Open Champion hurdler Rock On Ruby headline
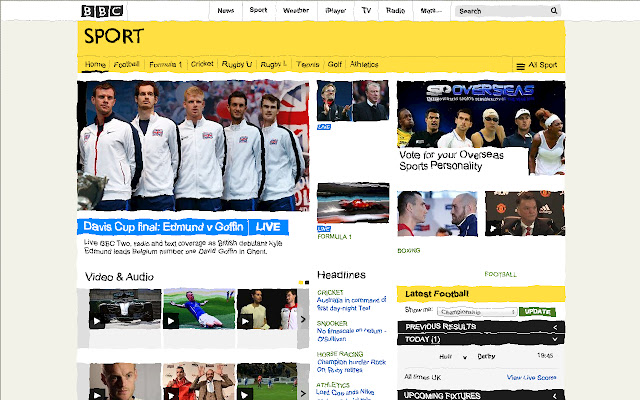 351,366
